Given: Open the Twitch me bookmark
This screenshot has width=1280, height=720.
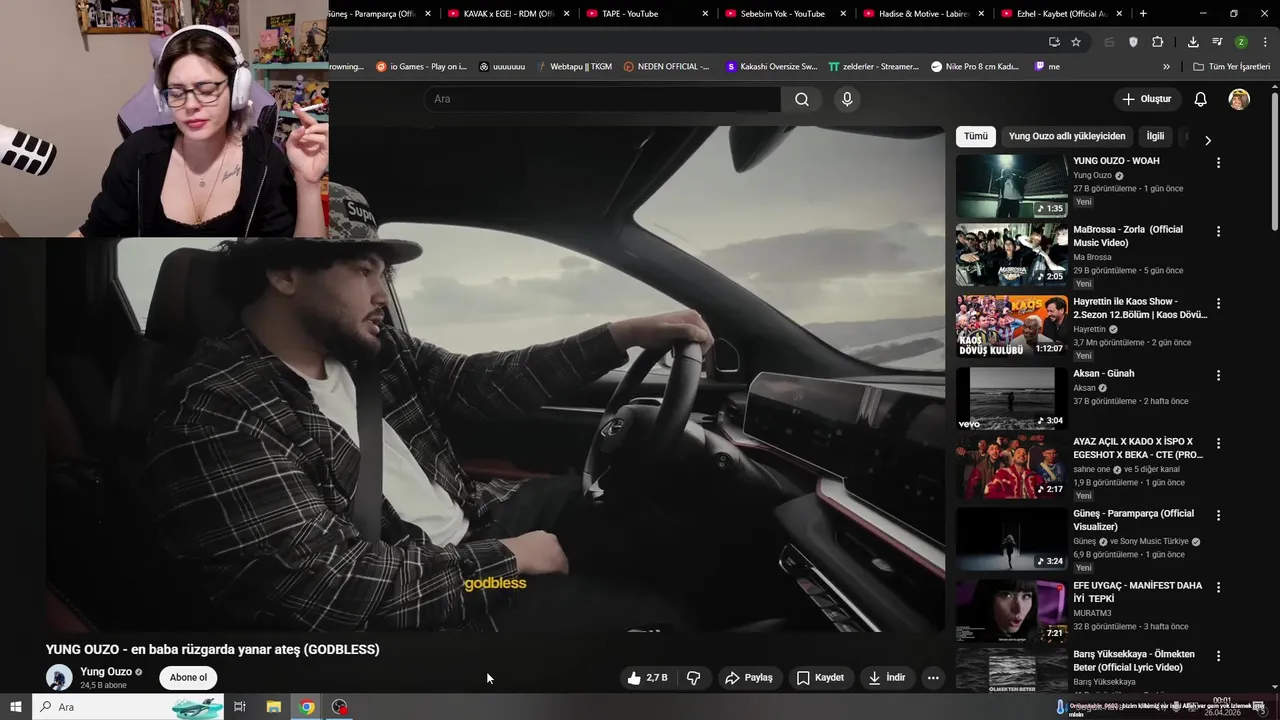Looking at the screenshot, I should point(1047,67).
